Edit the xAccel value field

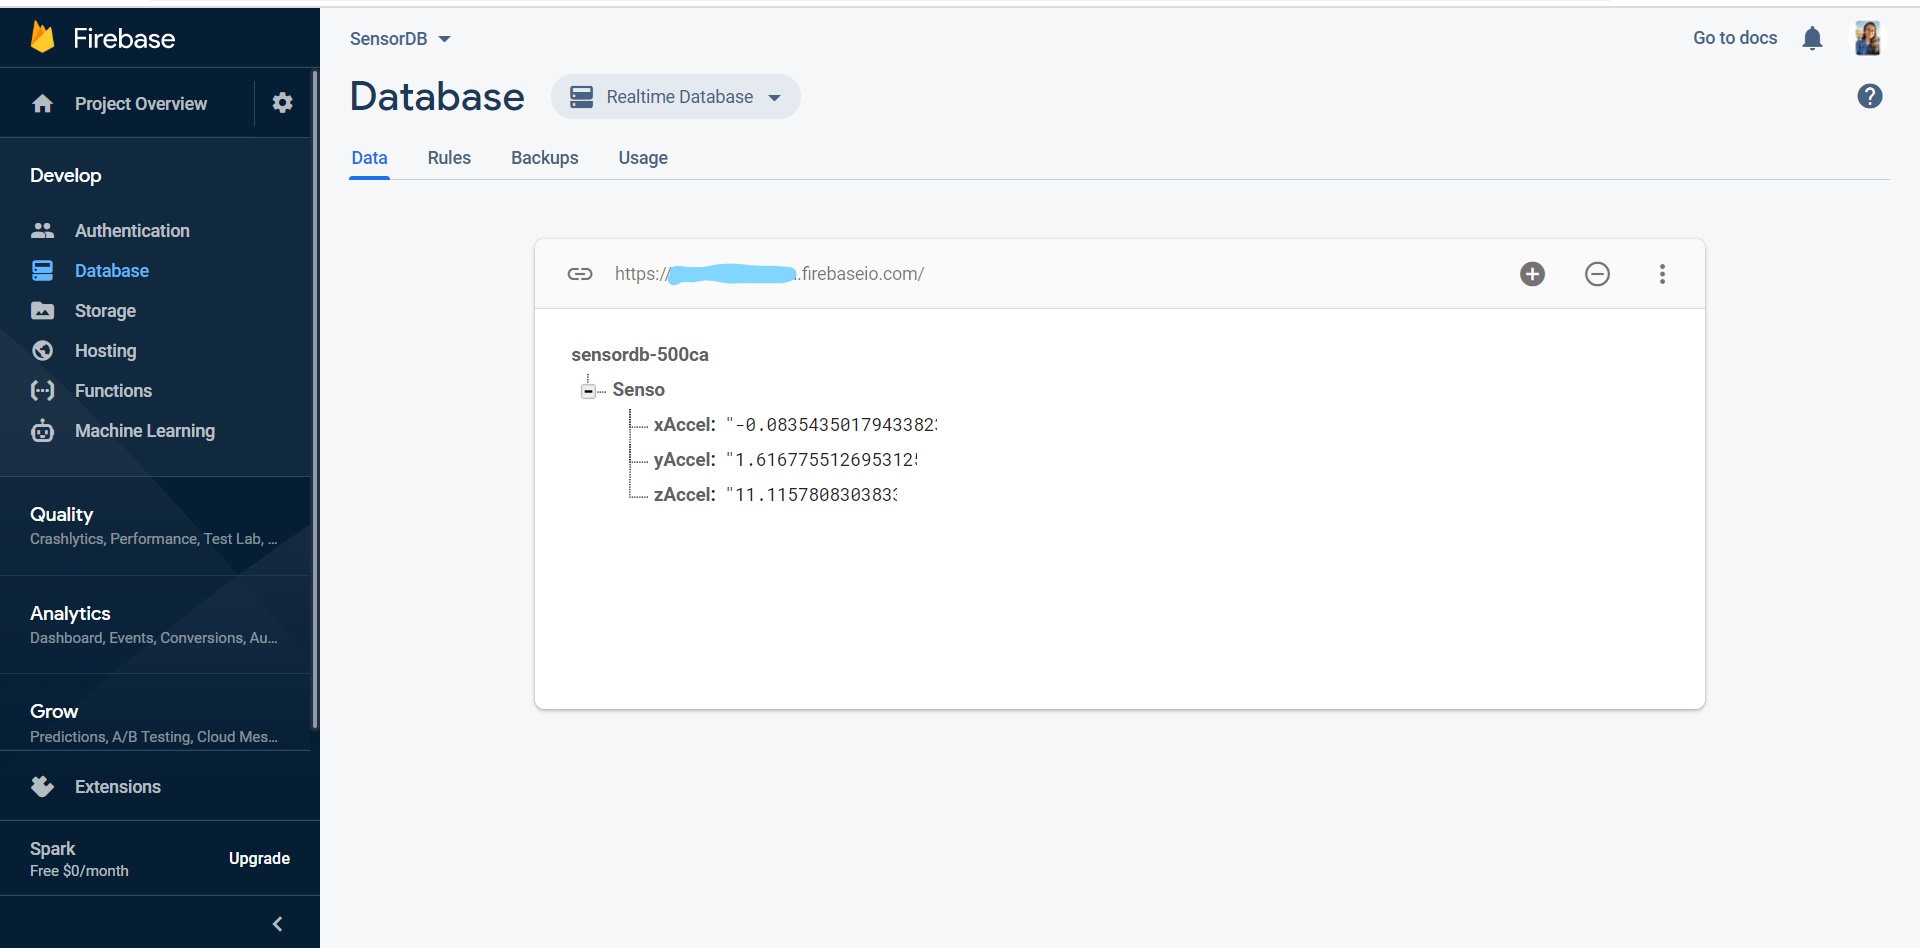point(831,425)
